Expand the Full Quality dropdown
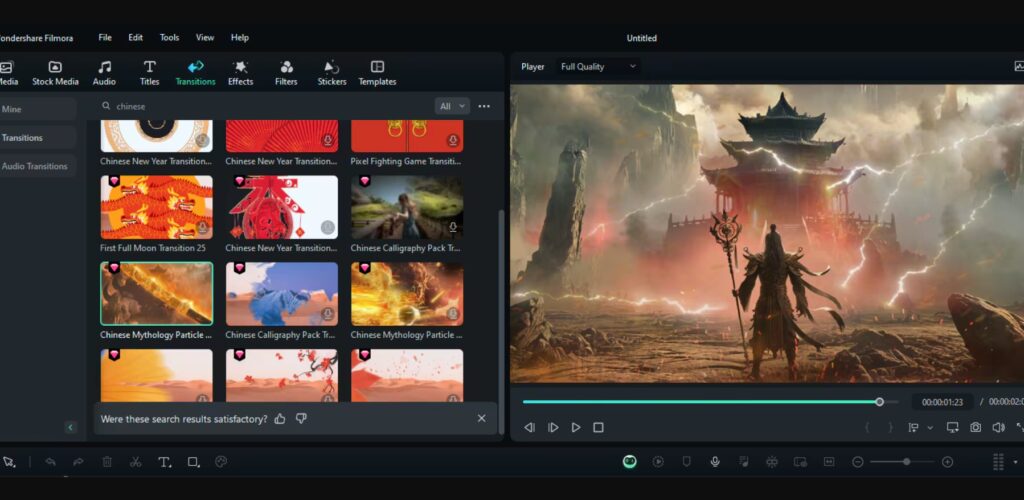 tap(598, 67)
